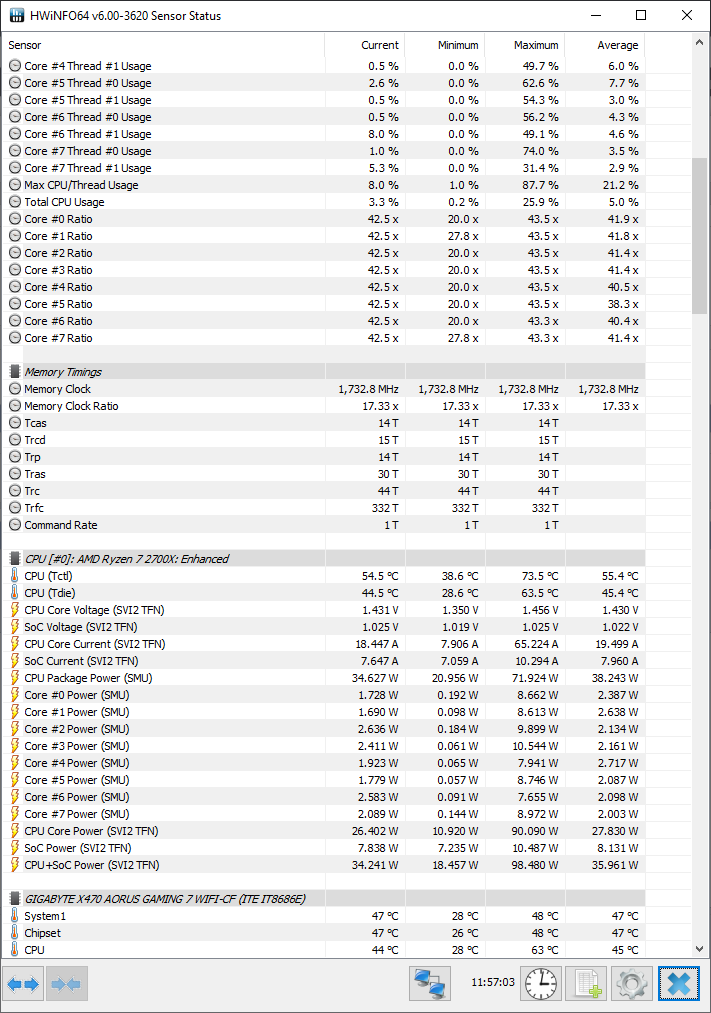The height and width of the screenshot is (1013, 711).
Task: Click the CPU (Tctl) thermometer icon
Action: (x=15, y=576)
